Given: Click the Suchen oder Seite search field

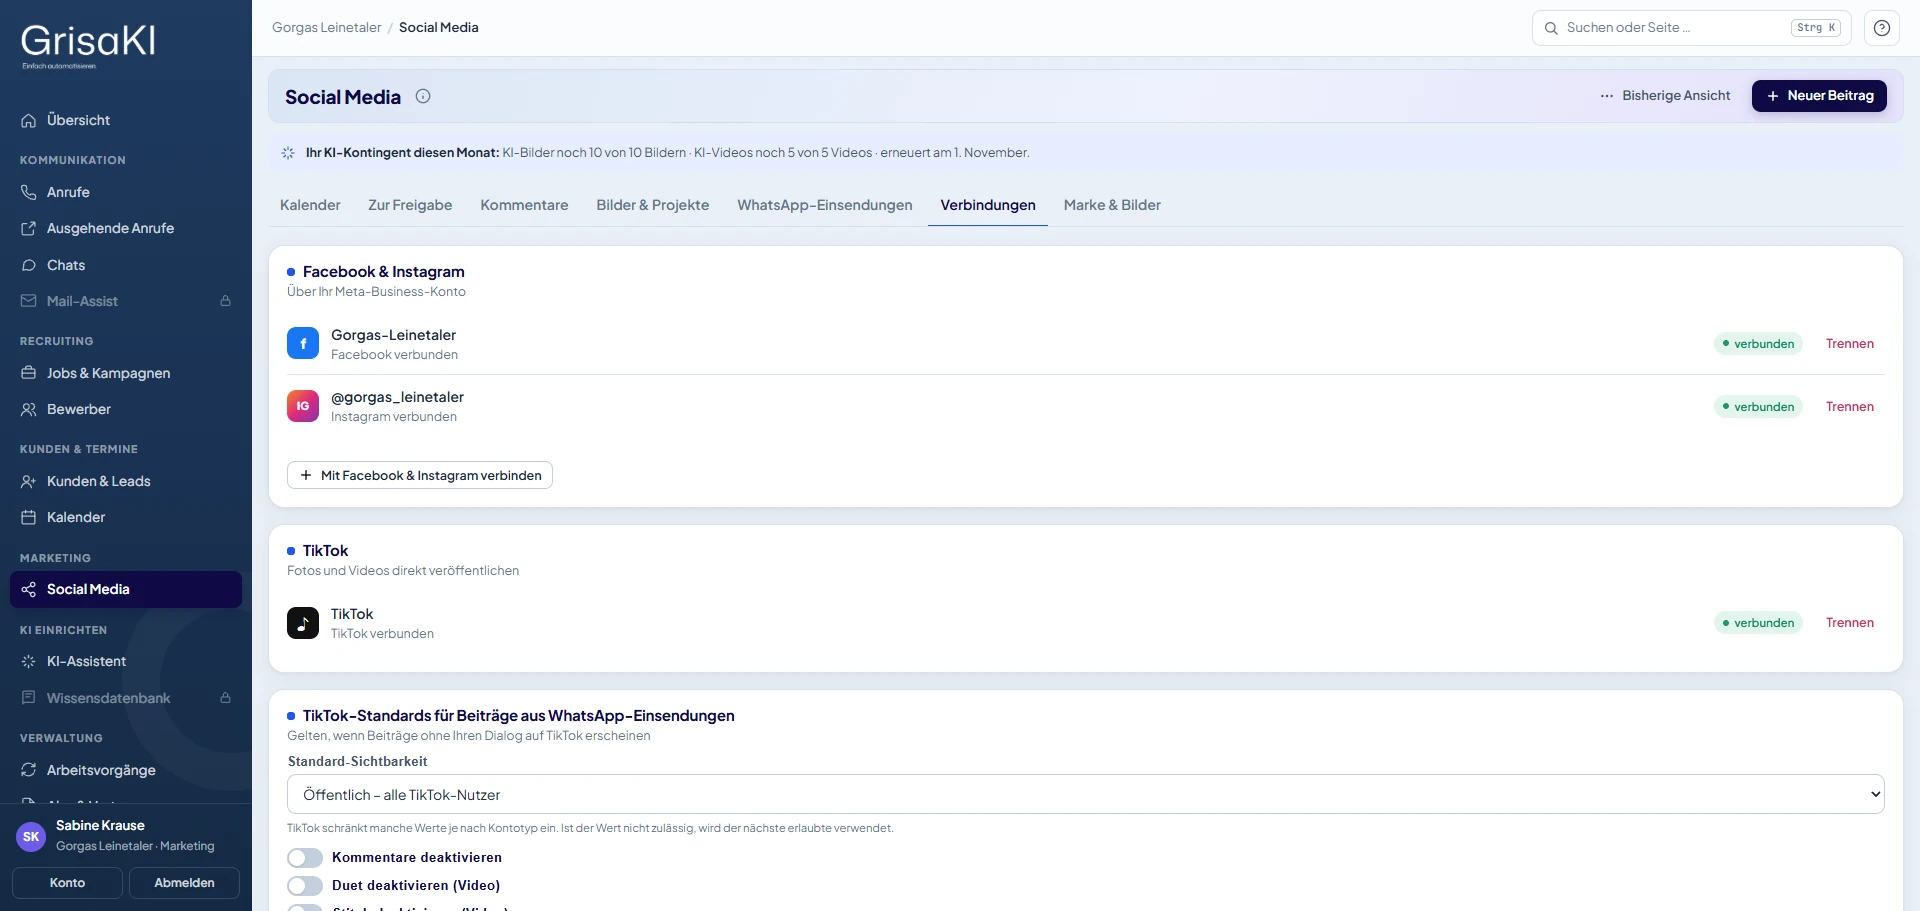Looking at the screenshot, I should (1691, 28).
